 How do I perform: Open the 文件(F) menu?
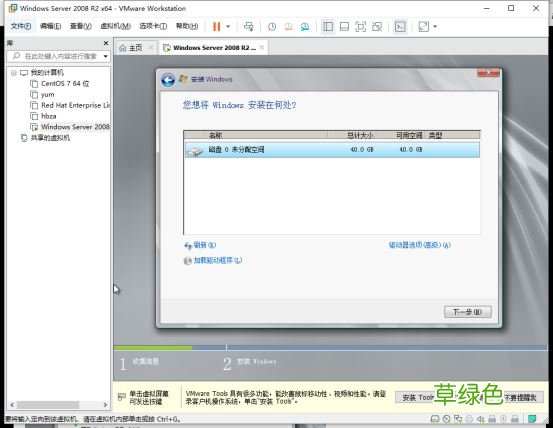tap(21, 26)
